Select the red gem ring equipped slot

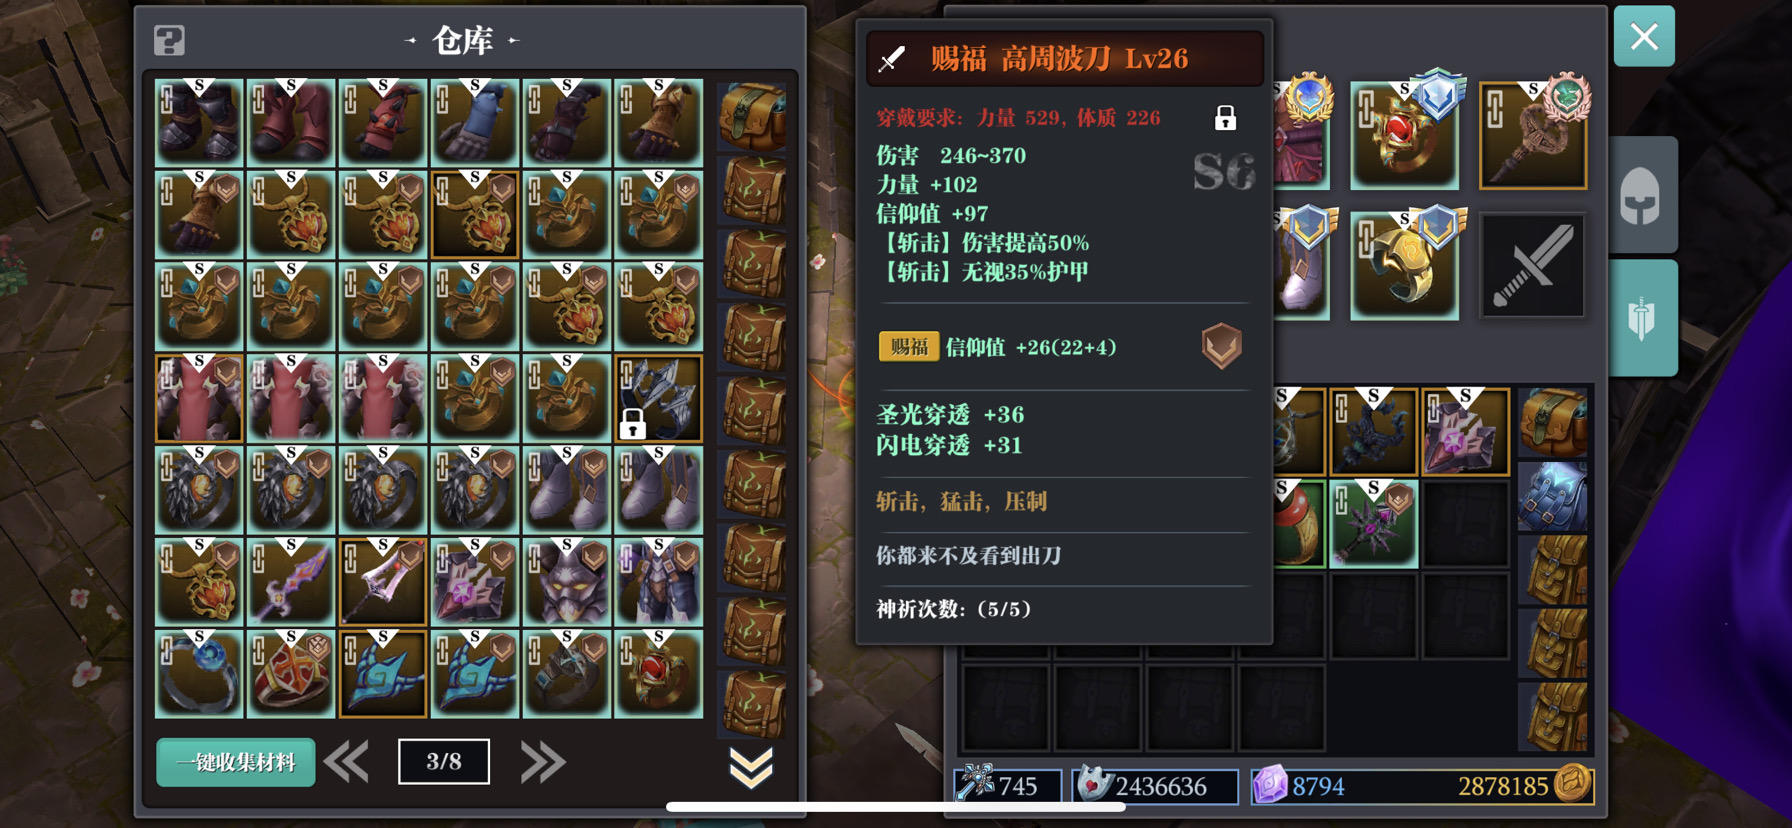coord(1404,135)
